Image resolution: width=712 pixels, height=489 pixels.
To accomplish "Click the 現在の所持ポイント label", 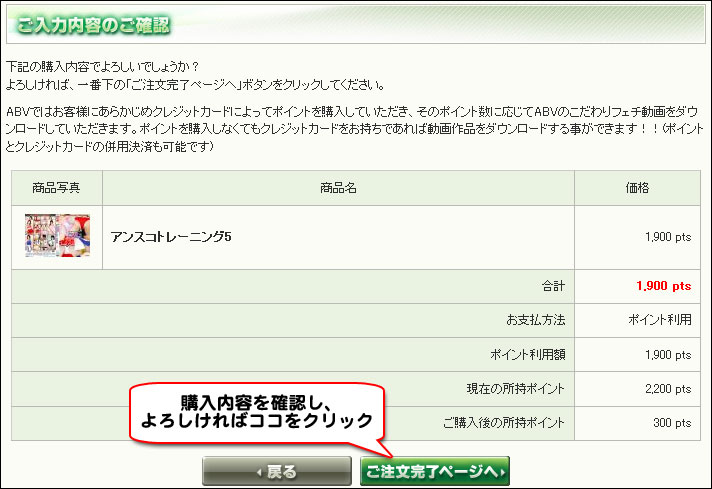I will click(x=515, y=389).
